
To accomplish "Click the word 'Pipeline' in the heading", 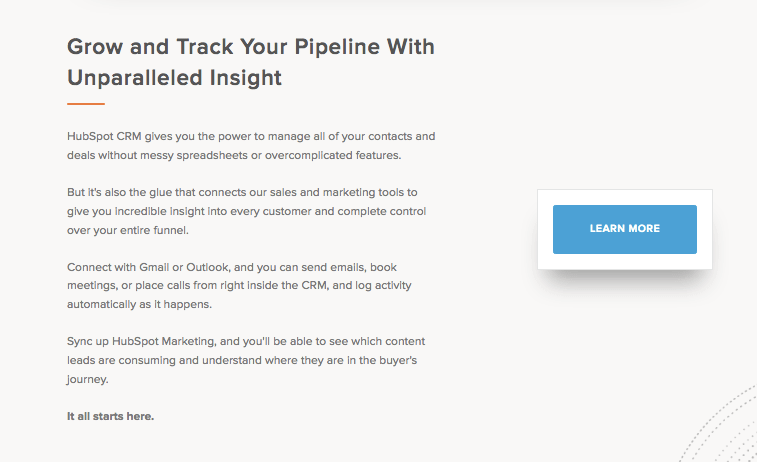I will pyautogui.click(x=337, y=47).
